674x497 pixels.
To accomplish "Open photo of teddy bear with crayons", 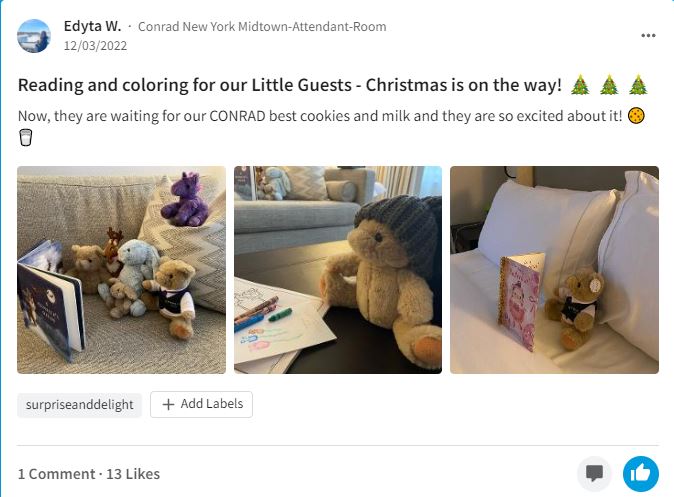I will (x=338, y=270).
